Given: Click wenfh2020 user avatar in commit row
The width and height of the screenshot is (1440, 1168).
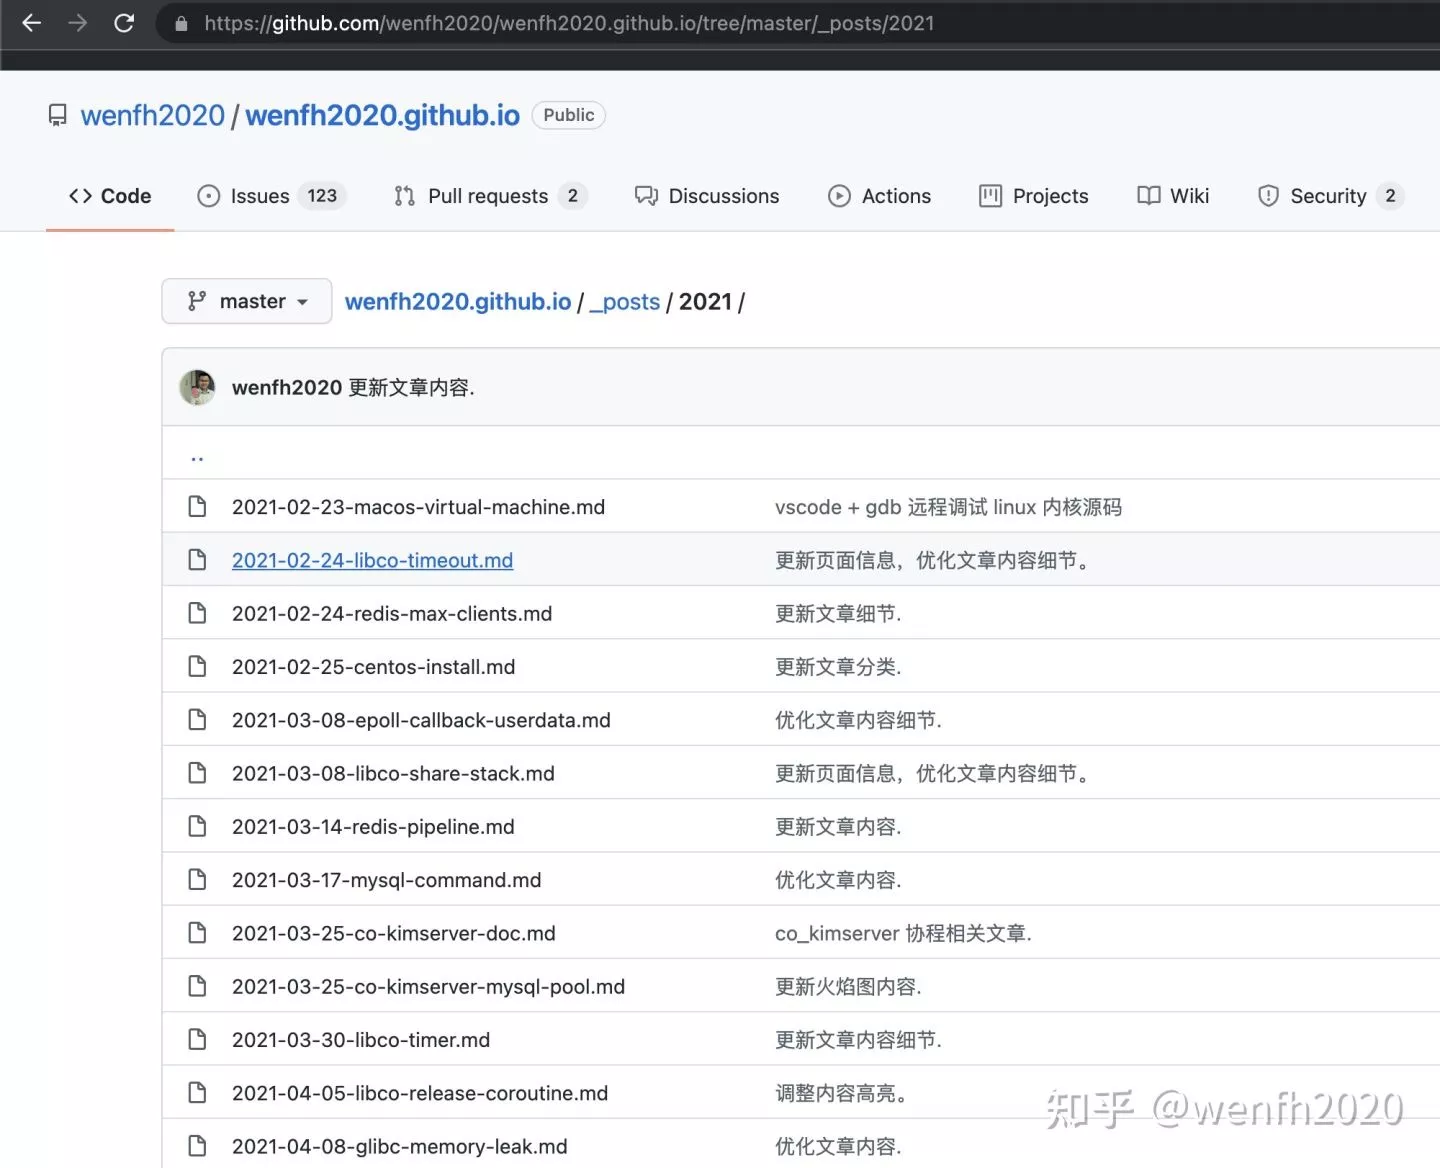Looking at the screenshot, I should coord(197,387).
